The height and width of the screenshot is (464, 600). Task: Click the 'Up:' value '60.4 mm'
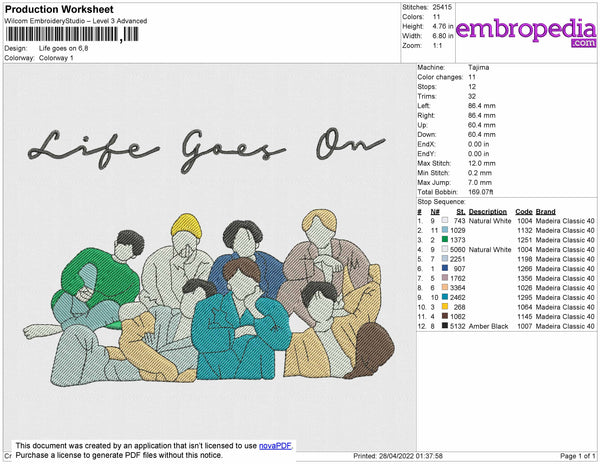[481, 125]
